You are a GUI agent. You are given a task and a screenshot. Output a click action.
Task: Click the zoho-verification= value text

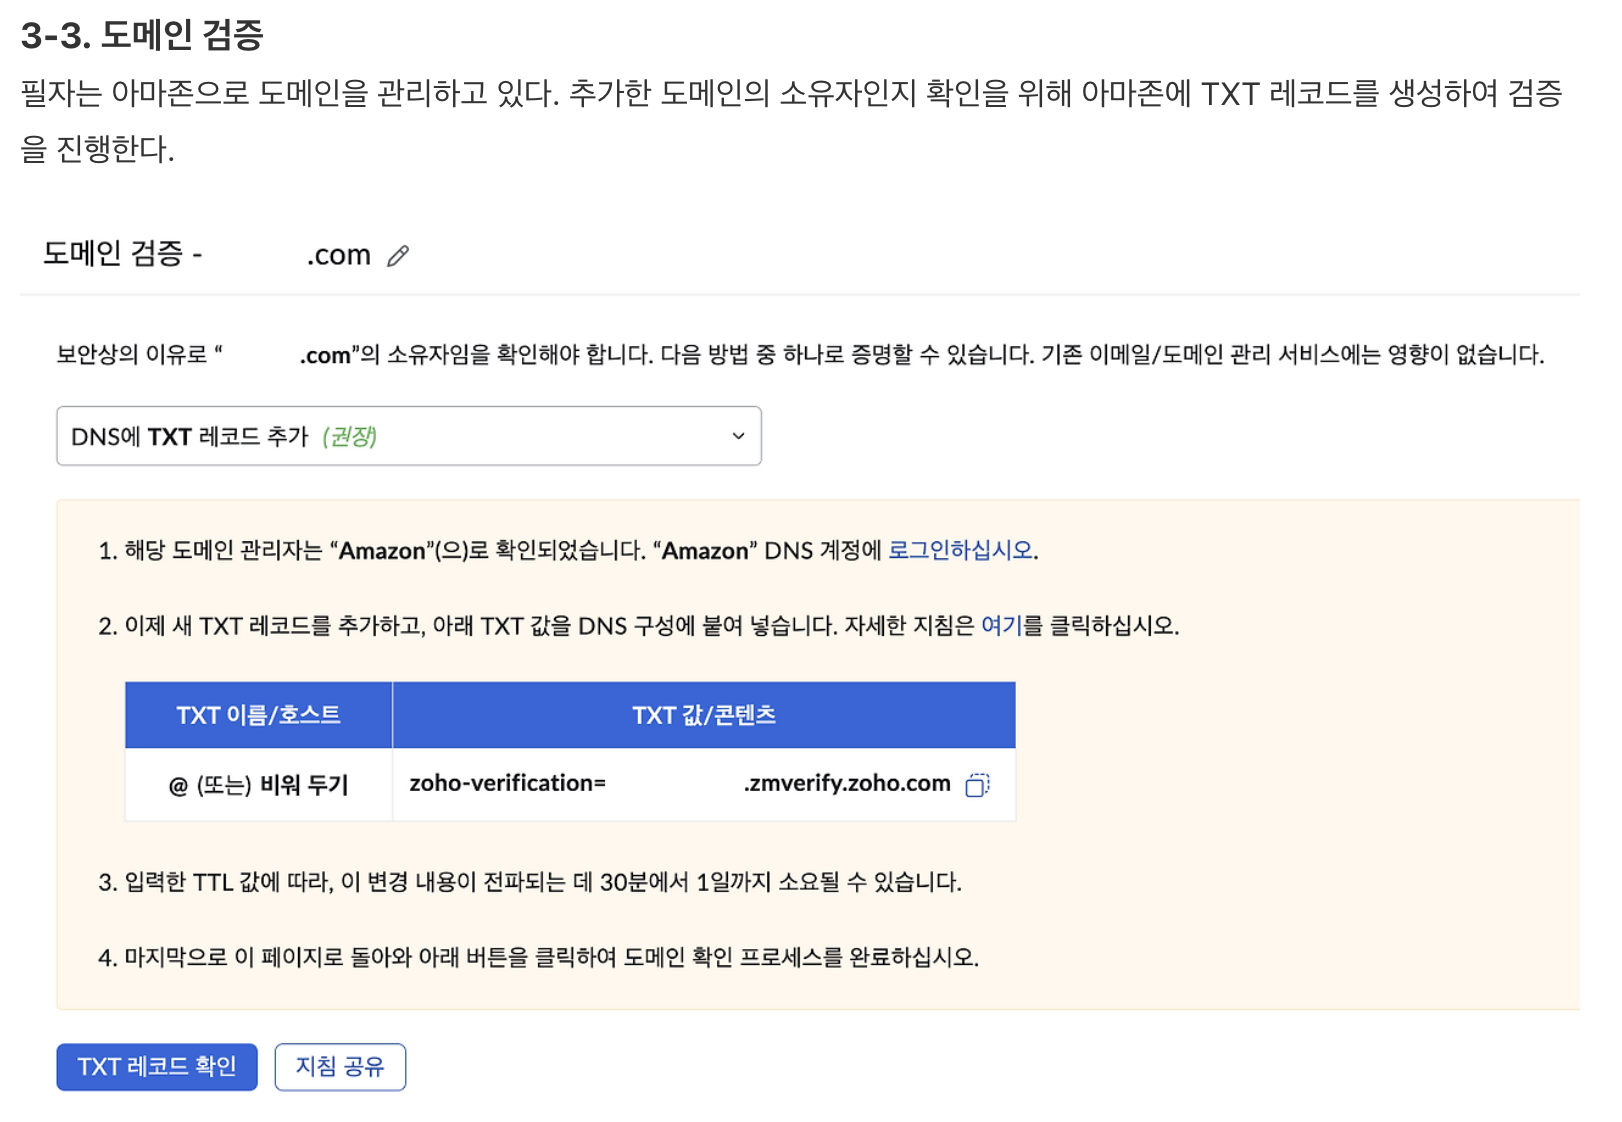(x=508, y=783)
